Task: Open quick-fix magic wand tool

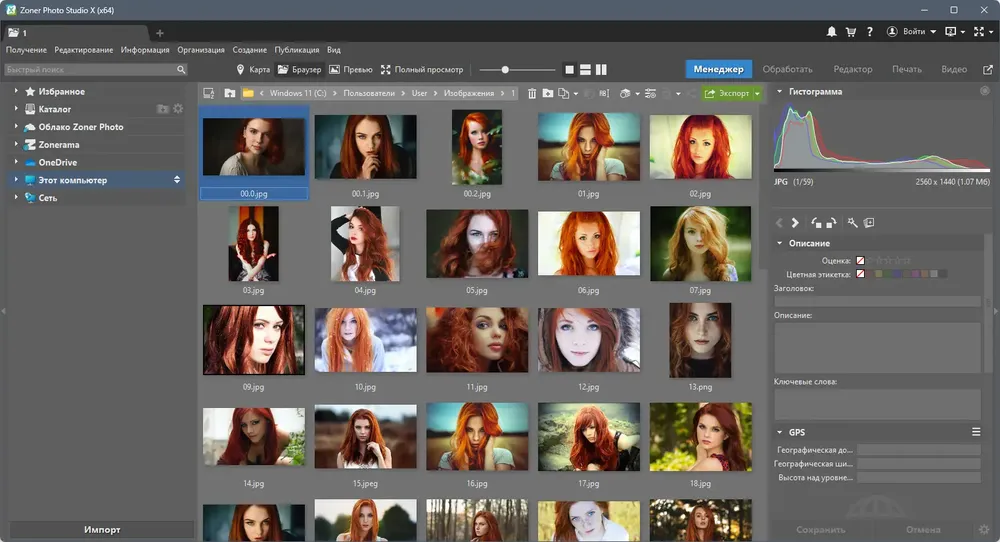Action: point(853,223)
